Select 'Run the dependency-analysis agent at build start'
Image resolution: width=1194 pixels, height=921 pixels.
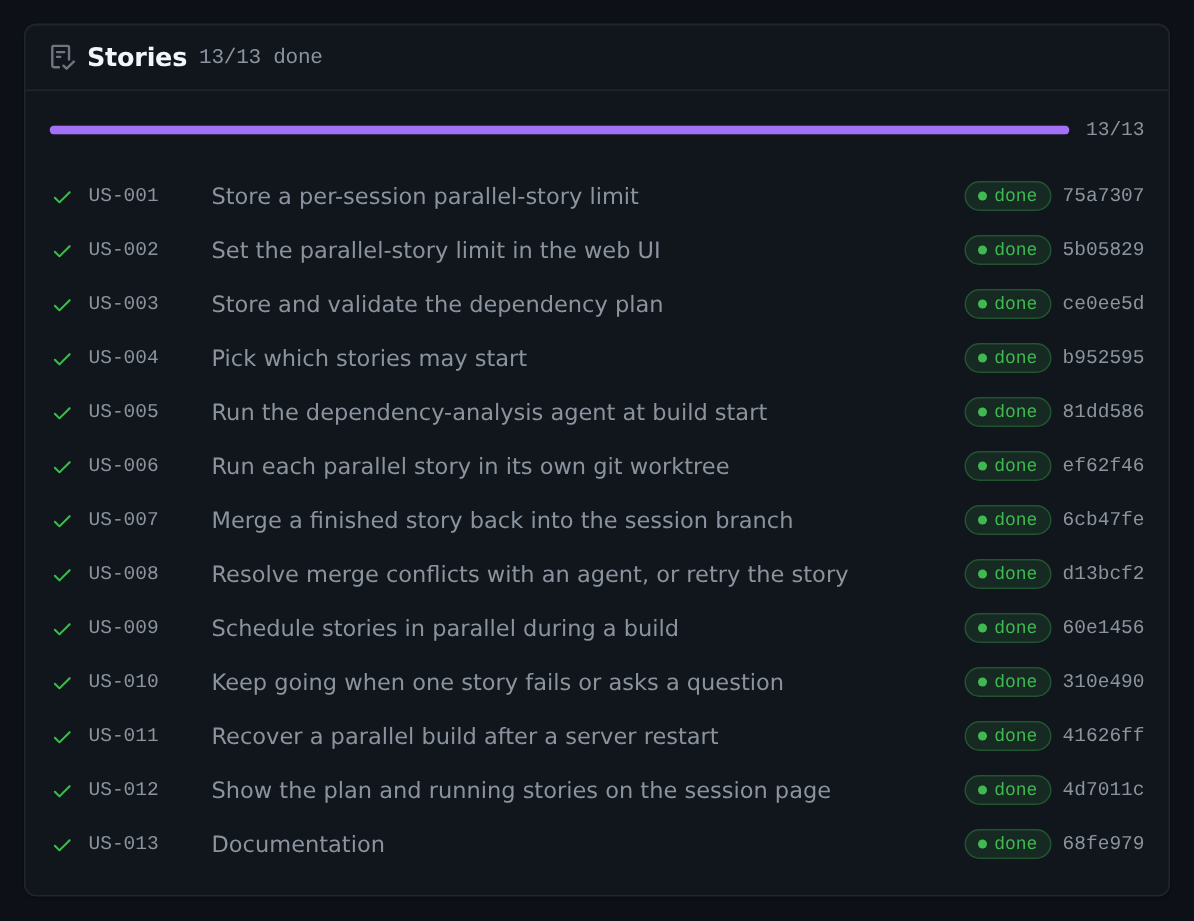[x=489, y=413]
